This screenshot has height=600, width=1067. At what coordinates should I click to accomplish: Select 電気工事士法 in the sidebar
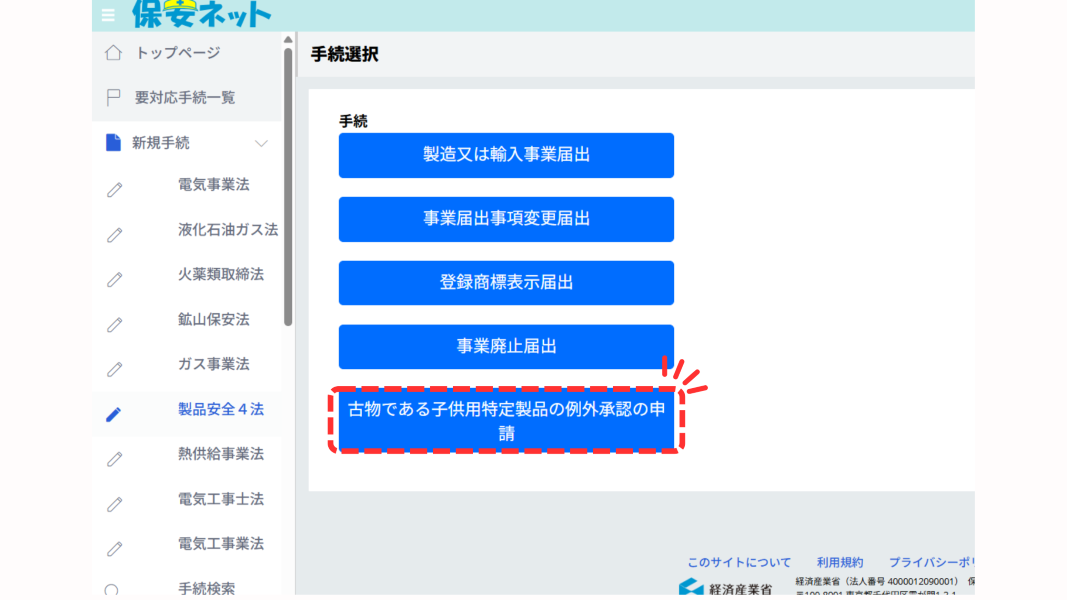click(x=220, y=499)
